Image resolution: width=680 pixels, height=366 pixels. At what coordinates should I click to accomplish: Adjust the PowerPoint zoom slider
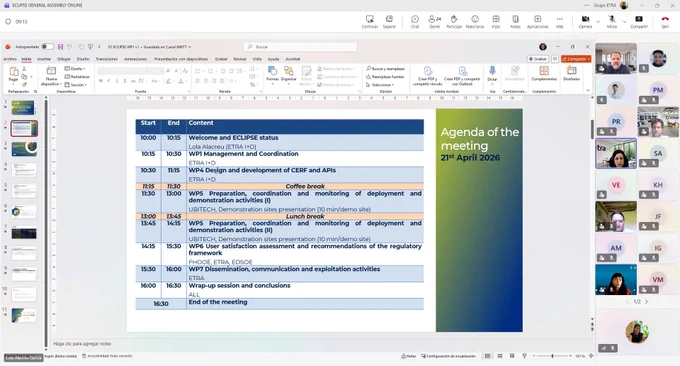[552, 356]
